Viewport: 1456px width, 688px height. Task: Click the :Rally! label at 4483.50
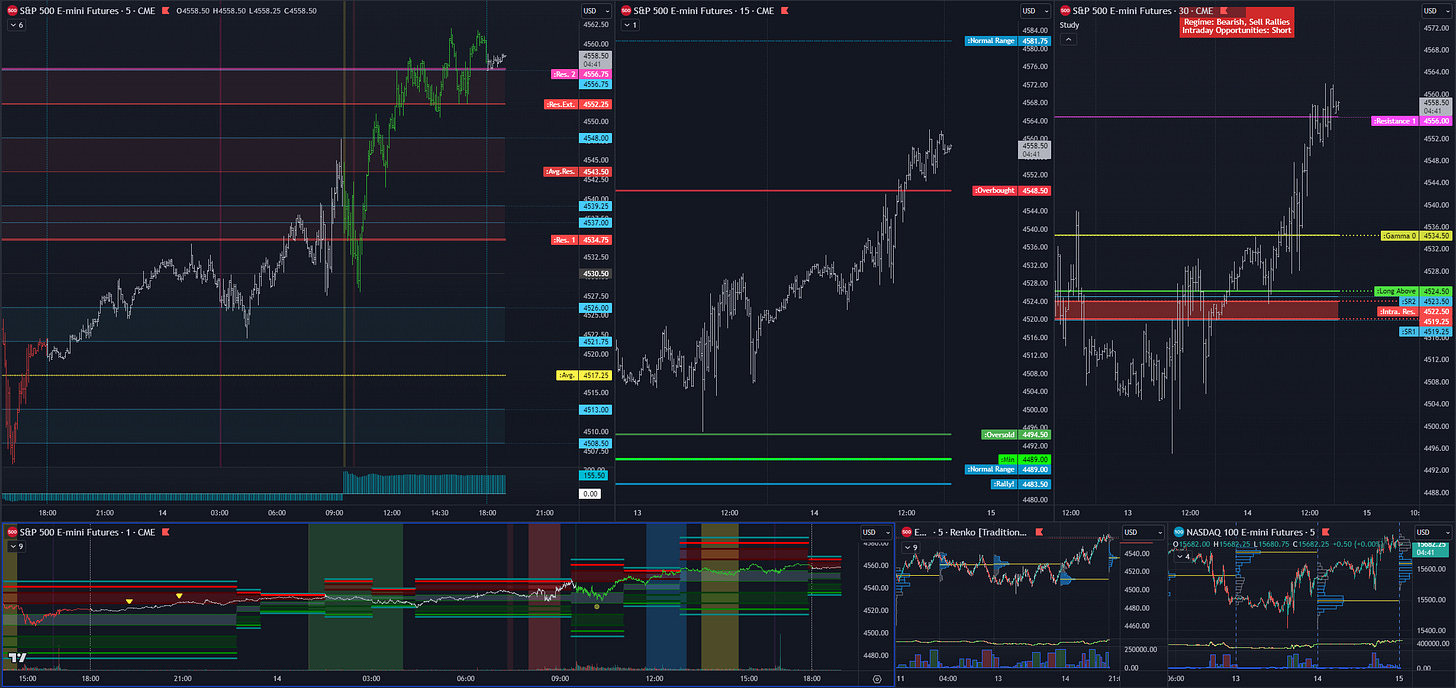pyautogui.click(x=1003, y=484)
